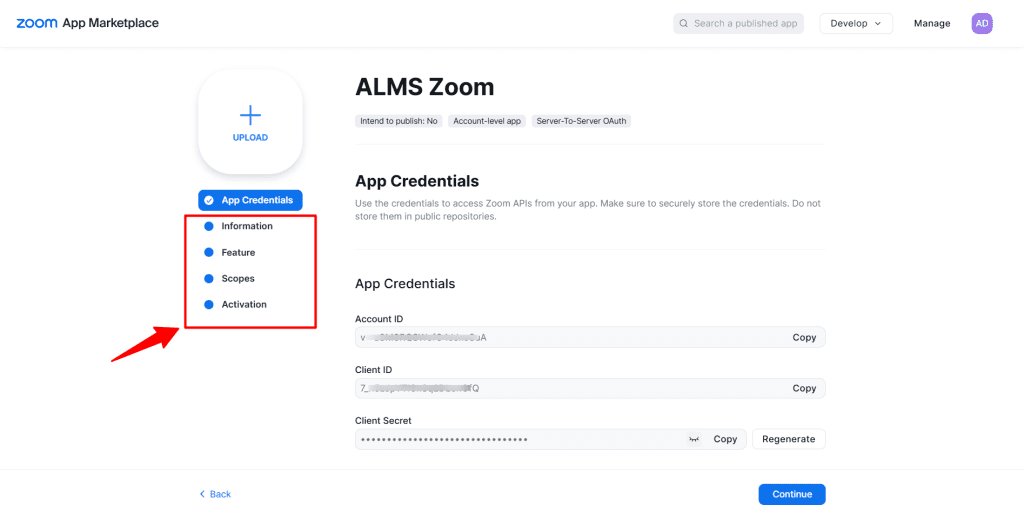
Task: Go to the Feature step
Action: 238,252
